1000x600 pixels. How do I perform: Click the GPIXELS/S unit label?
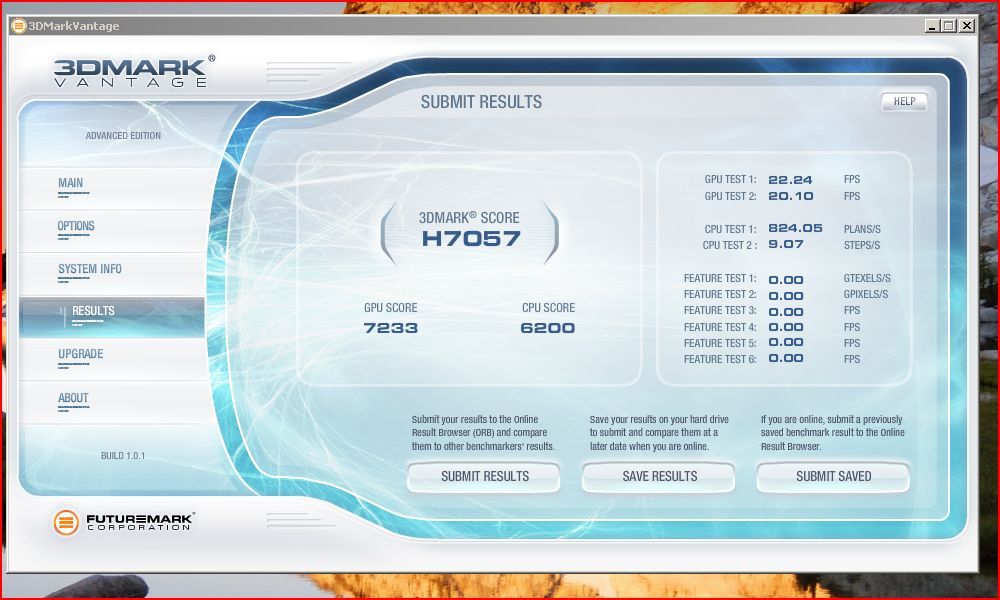coord(865,295)
